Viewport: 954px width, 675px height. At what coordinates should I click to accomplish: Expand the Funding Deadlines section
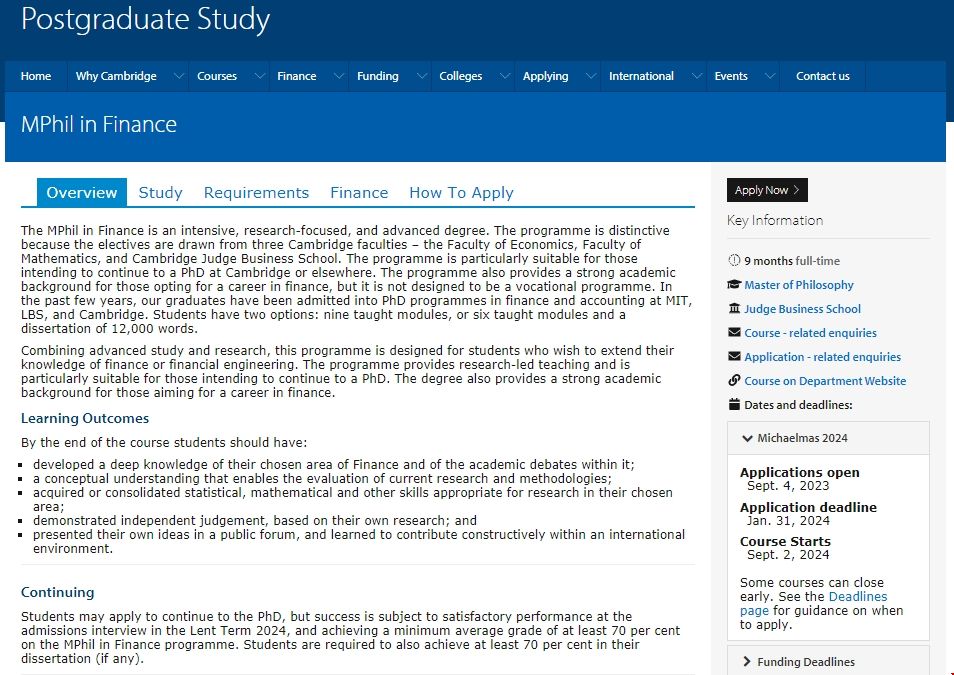(748, 662)
